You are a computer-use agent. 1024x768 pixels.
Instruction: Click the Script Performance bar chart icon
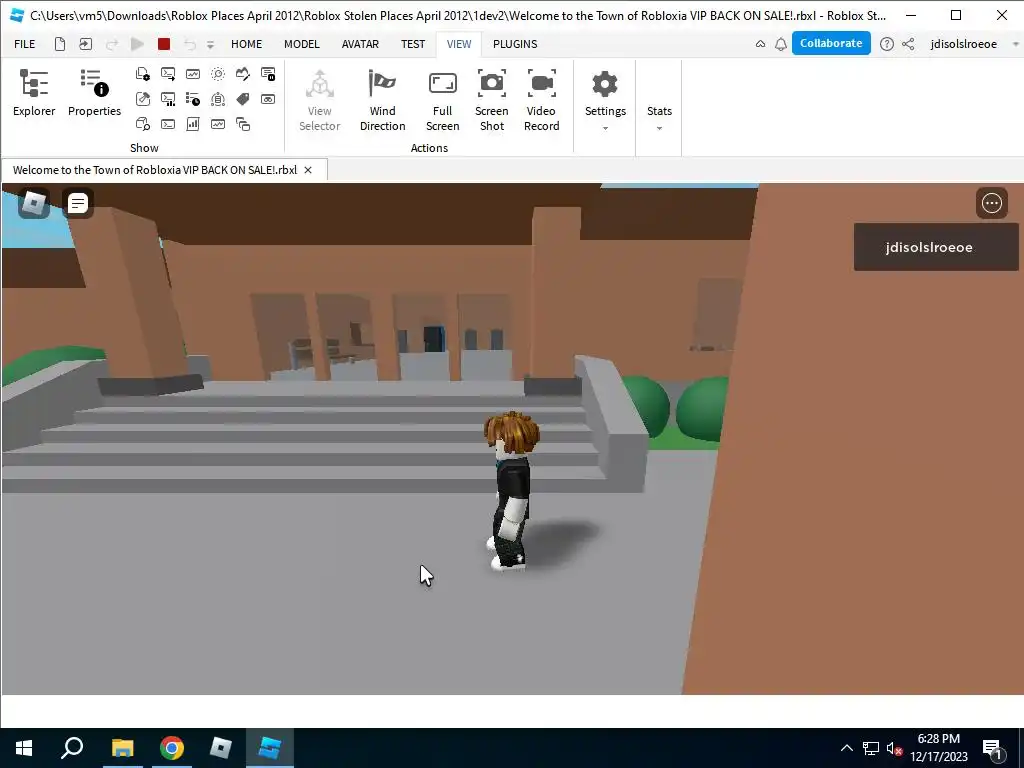(x=193, y=124)
